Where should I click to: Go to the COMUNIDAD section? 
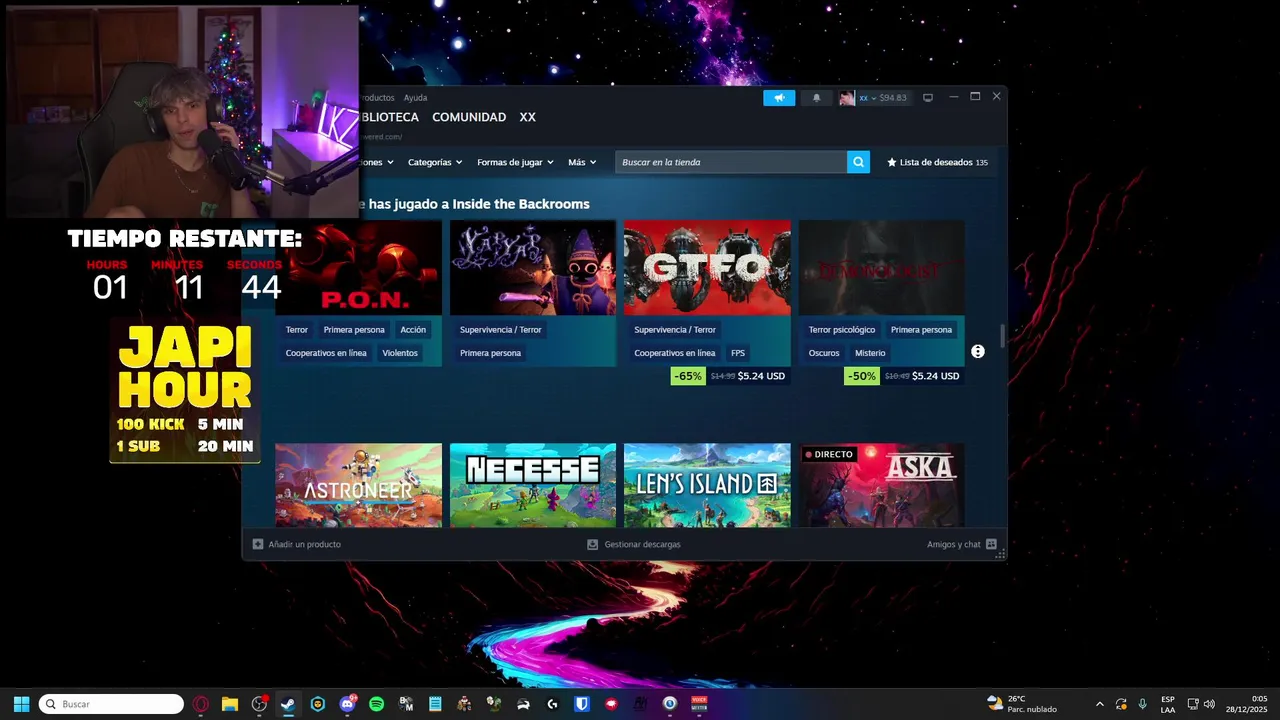point(469,117)
